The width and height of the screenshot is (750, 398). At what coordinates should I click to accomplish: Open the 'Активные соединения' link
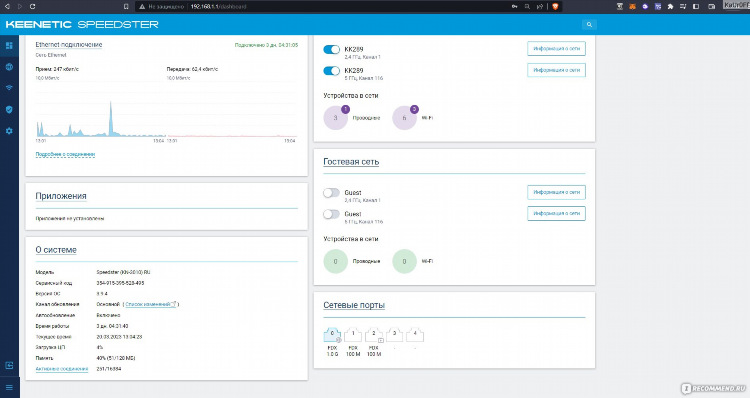pos(62,369)
